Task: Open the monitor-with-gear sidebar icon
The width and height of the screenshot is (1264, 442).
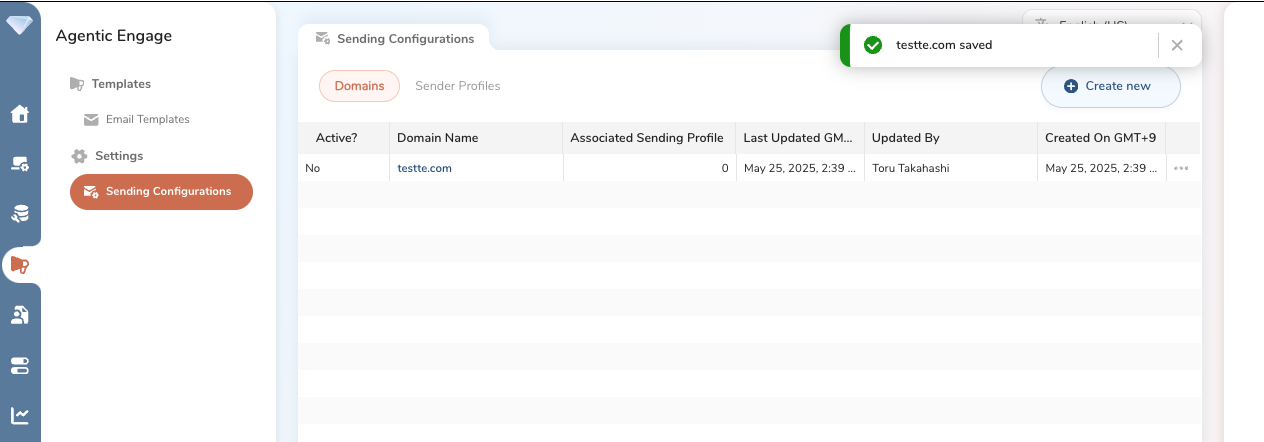Action: (20, 164)
